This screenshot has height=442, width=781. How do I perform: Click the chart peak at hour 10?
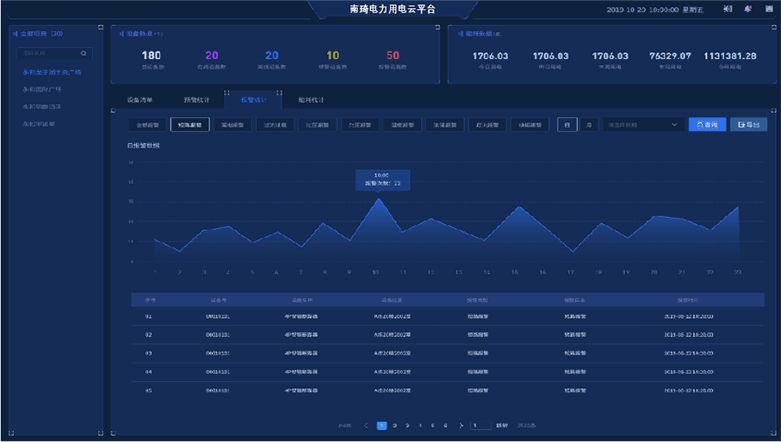(x=378, y=199)
